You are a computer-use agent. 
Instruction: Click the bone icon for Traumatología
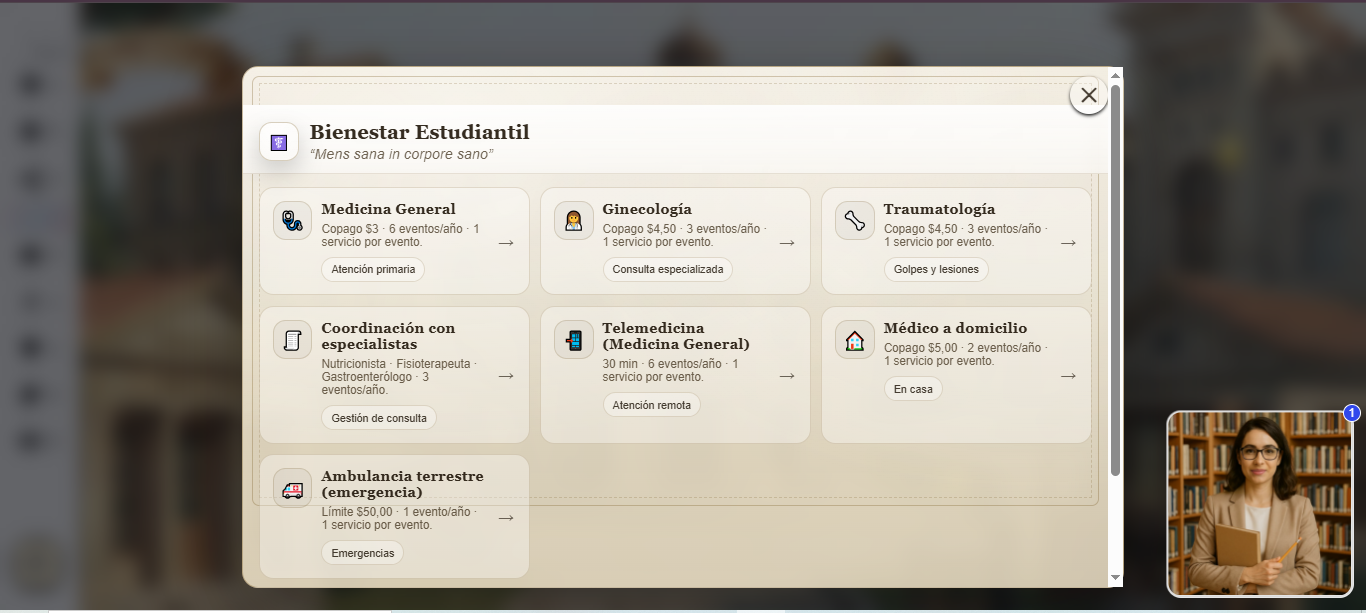point(855,220)
